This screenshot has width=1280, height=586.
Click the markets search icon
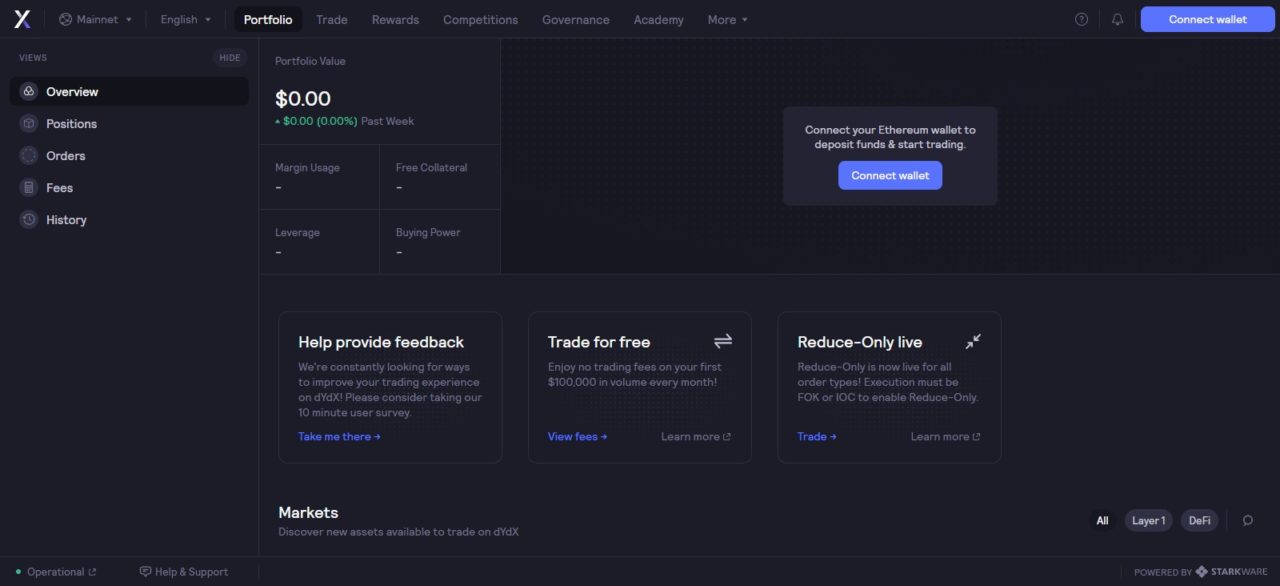1248,520
